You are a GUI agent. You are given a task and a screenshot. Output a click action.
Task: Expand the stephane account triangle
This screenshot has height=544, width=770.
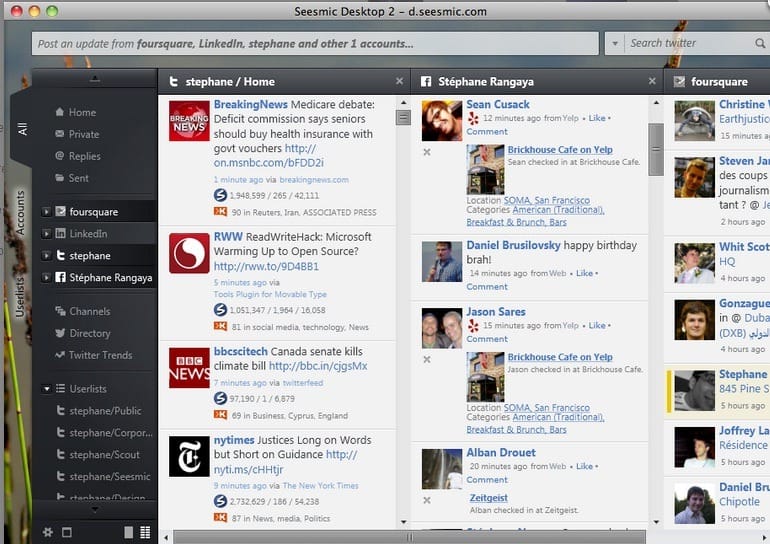46,256
